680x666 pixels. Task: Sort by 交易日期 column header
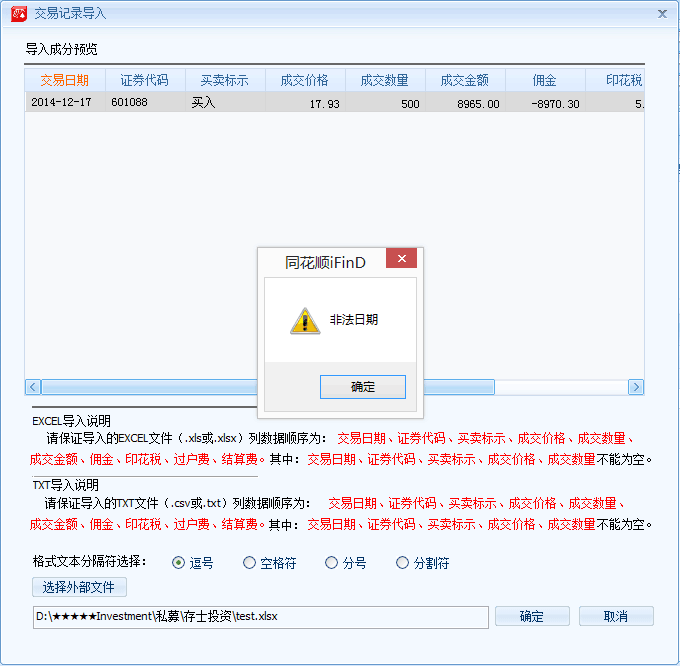pos(65,80)
